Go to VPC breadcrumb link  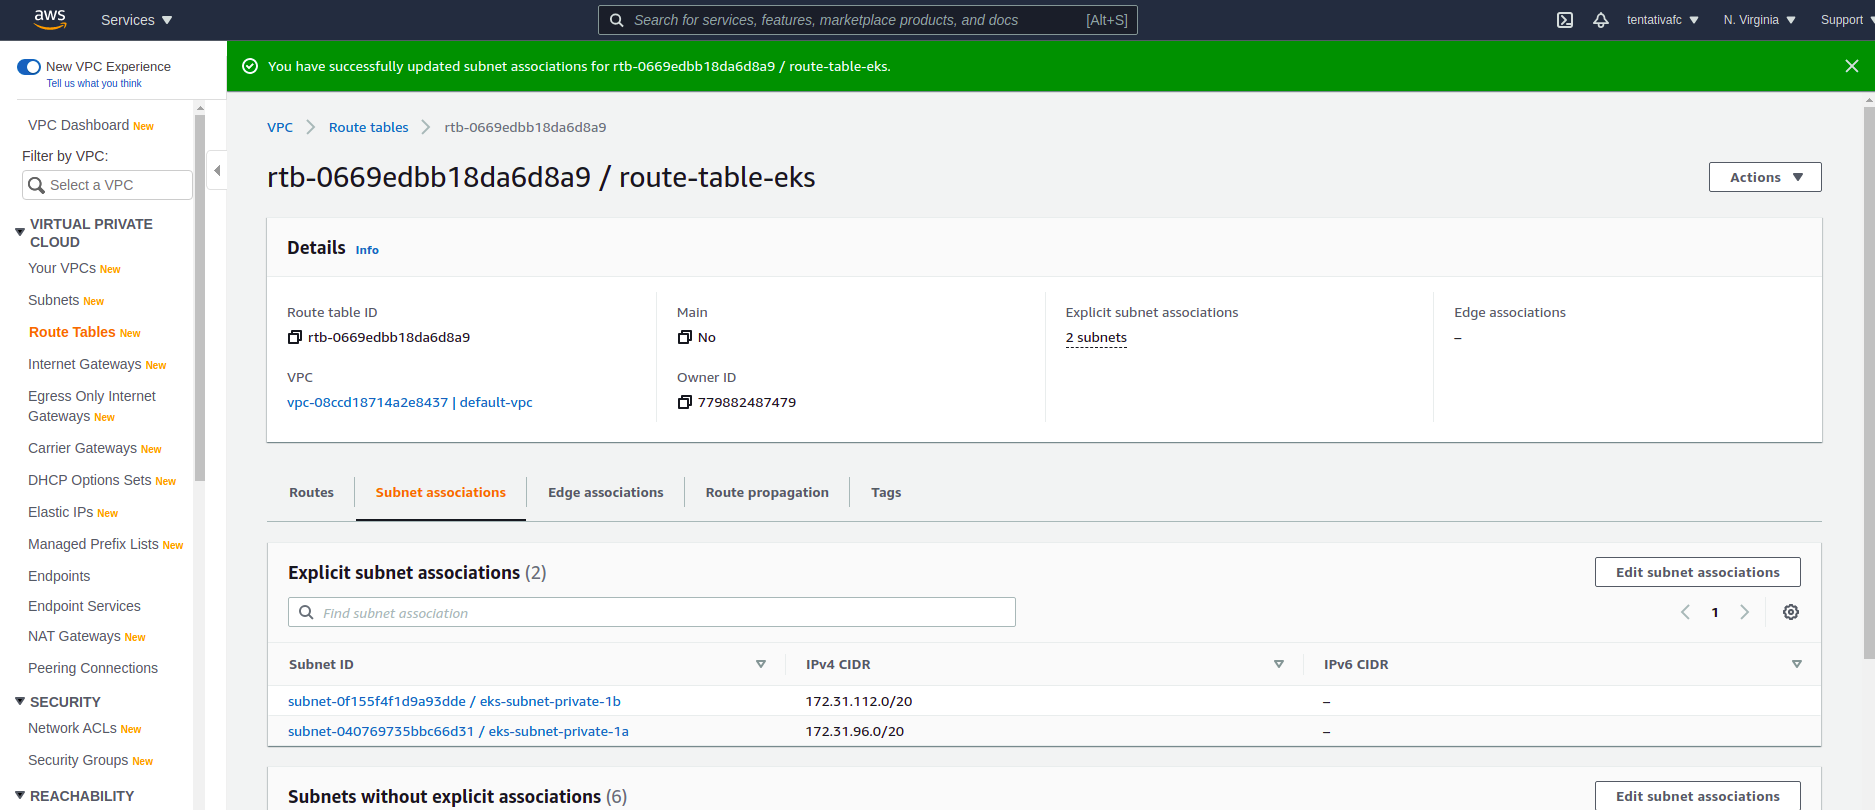point(280,127)
